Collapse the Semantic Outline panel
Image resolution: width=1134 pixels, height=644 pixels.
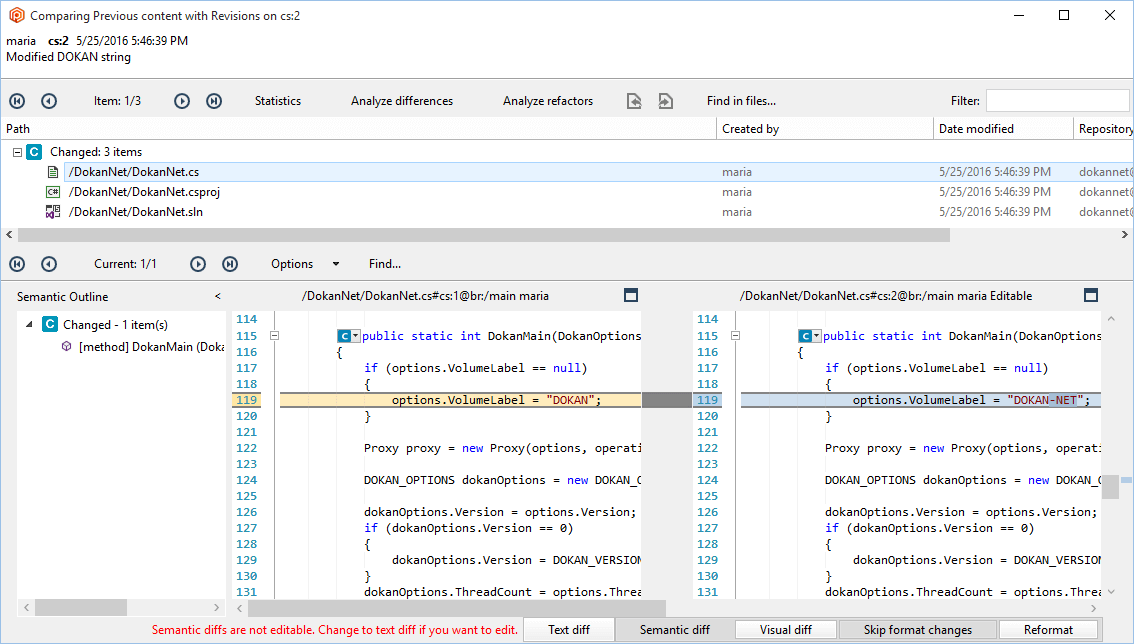tap(218, 296)
